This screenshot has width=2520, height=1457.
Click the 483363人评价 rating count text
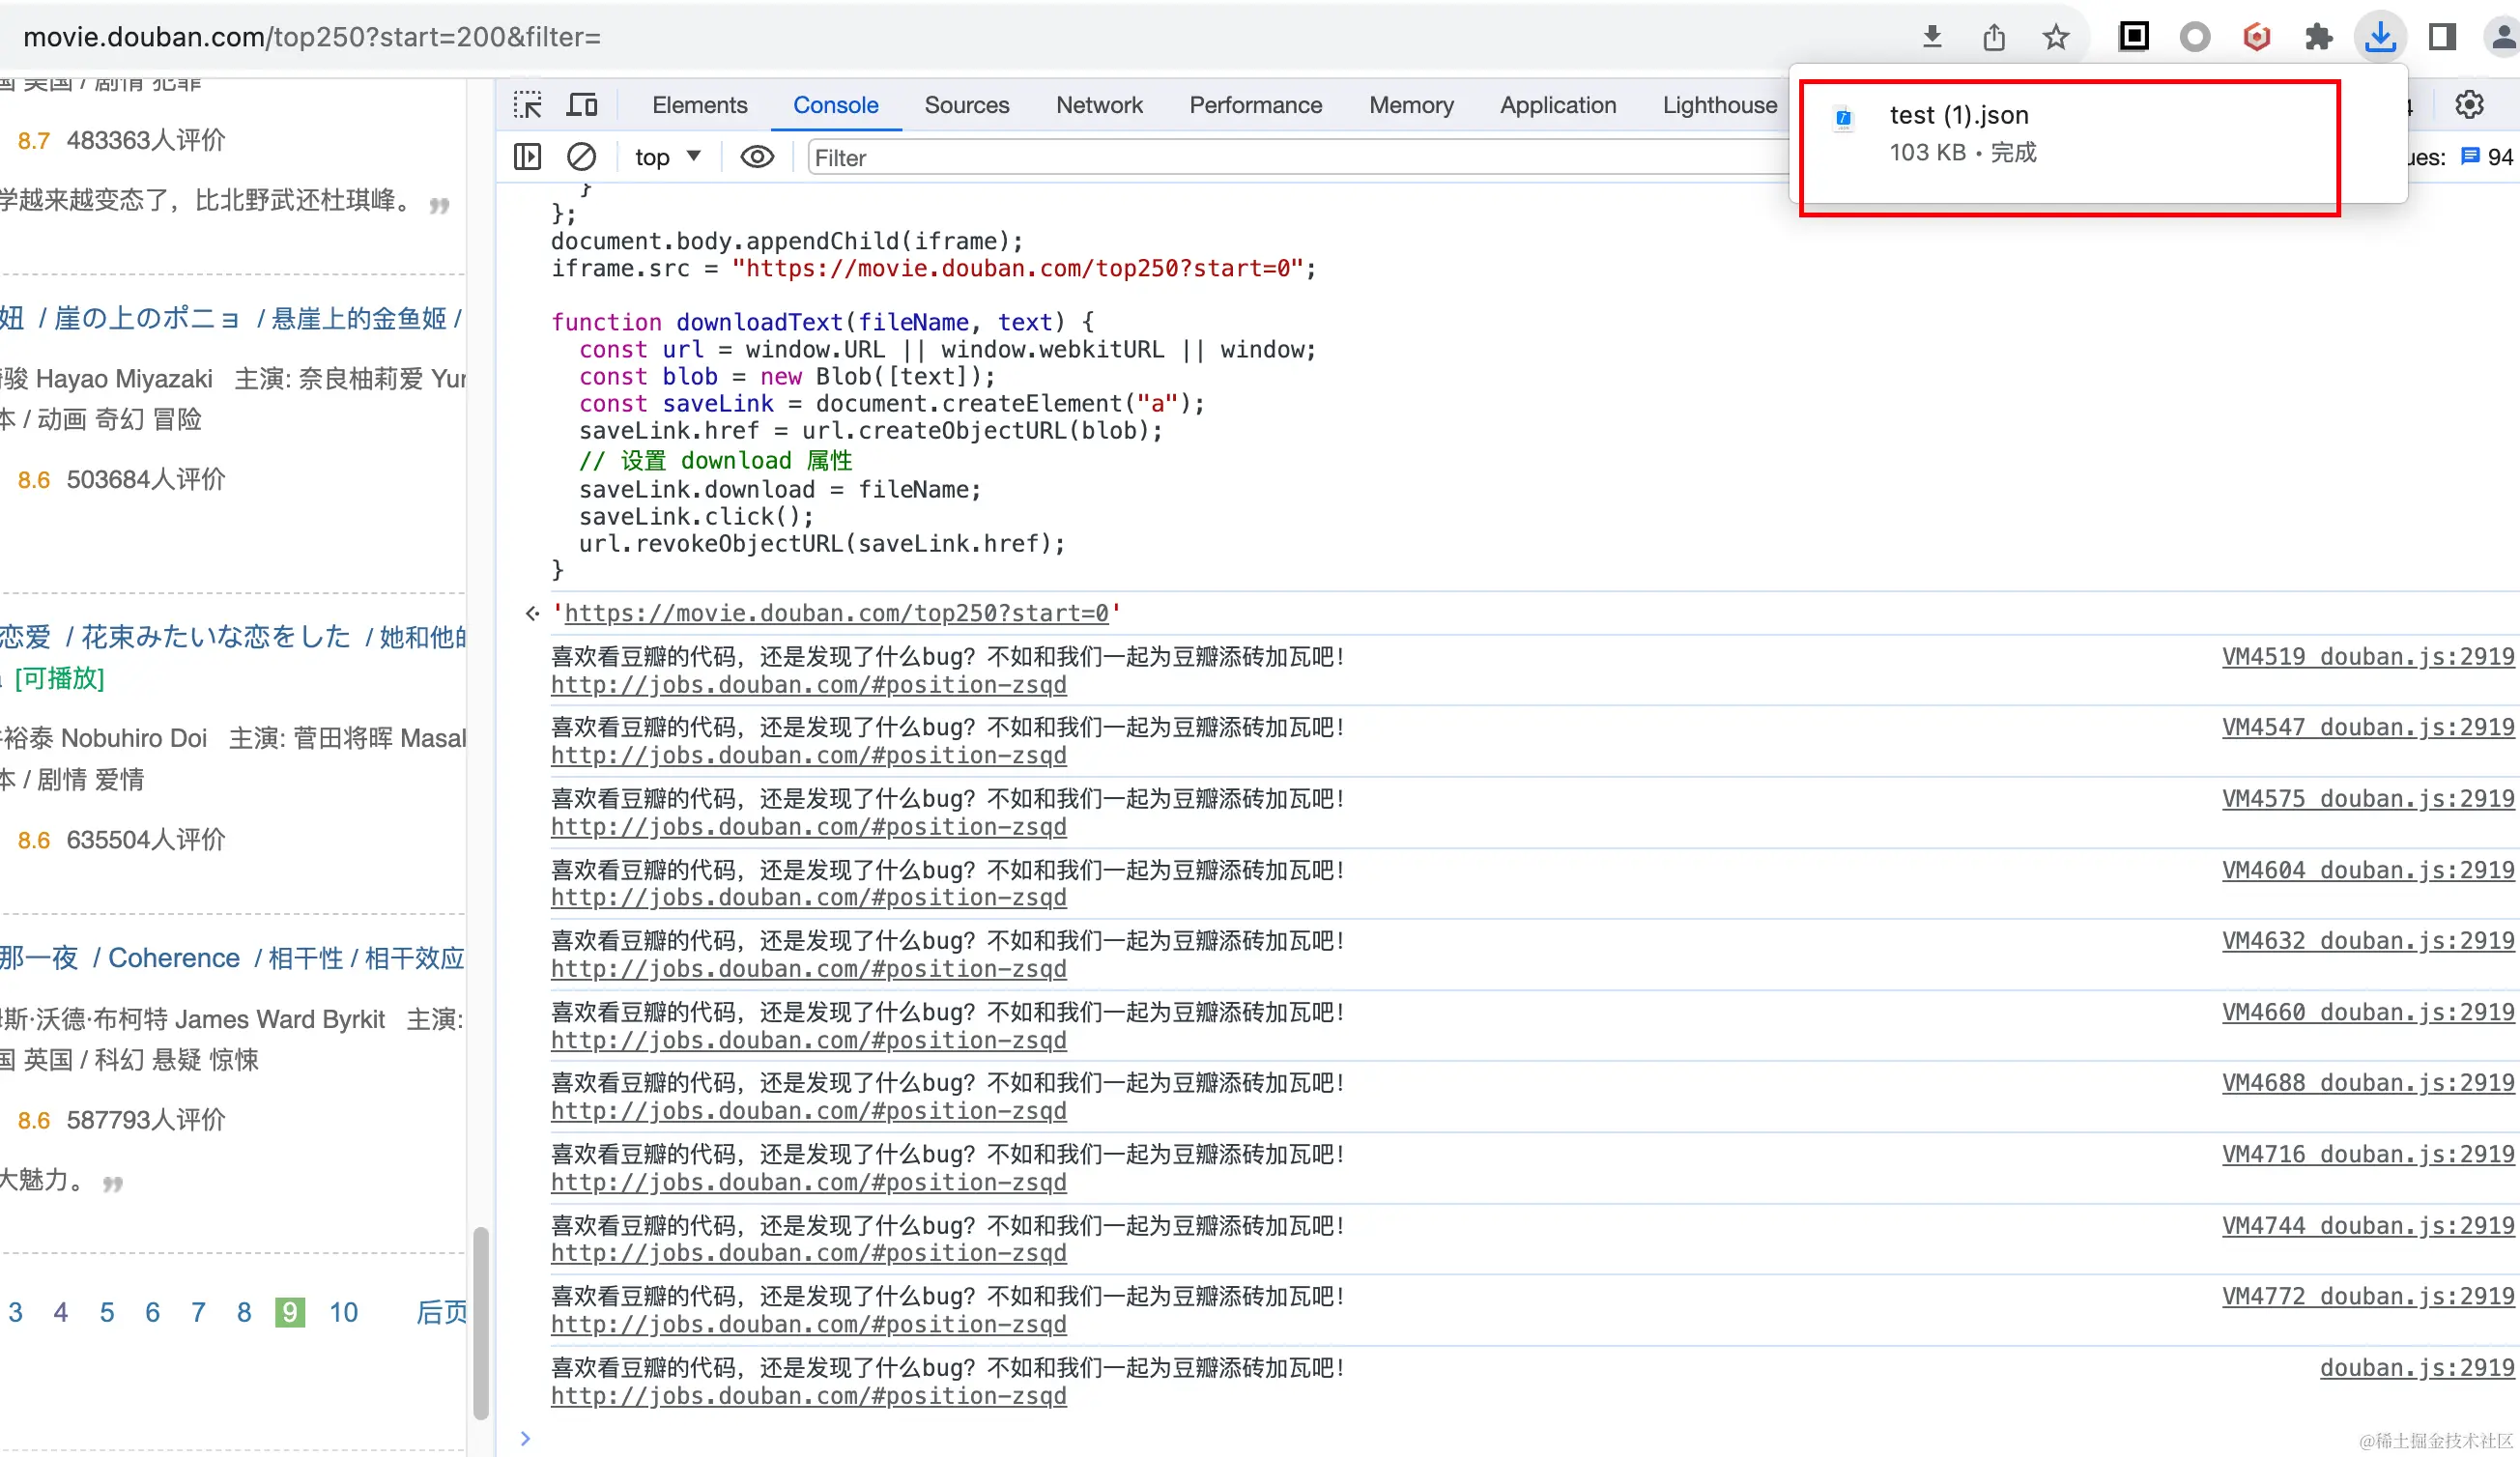click(x=146, y=140)
